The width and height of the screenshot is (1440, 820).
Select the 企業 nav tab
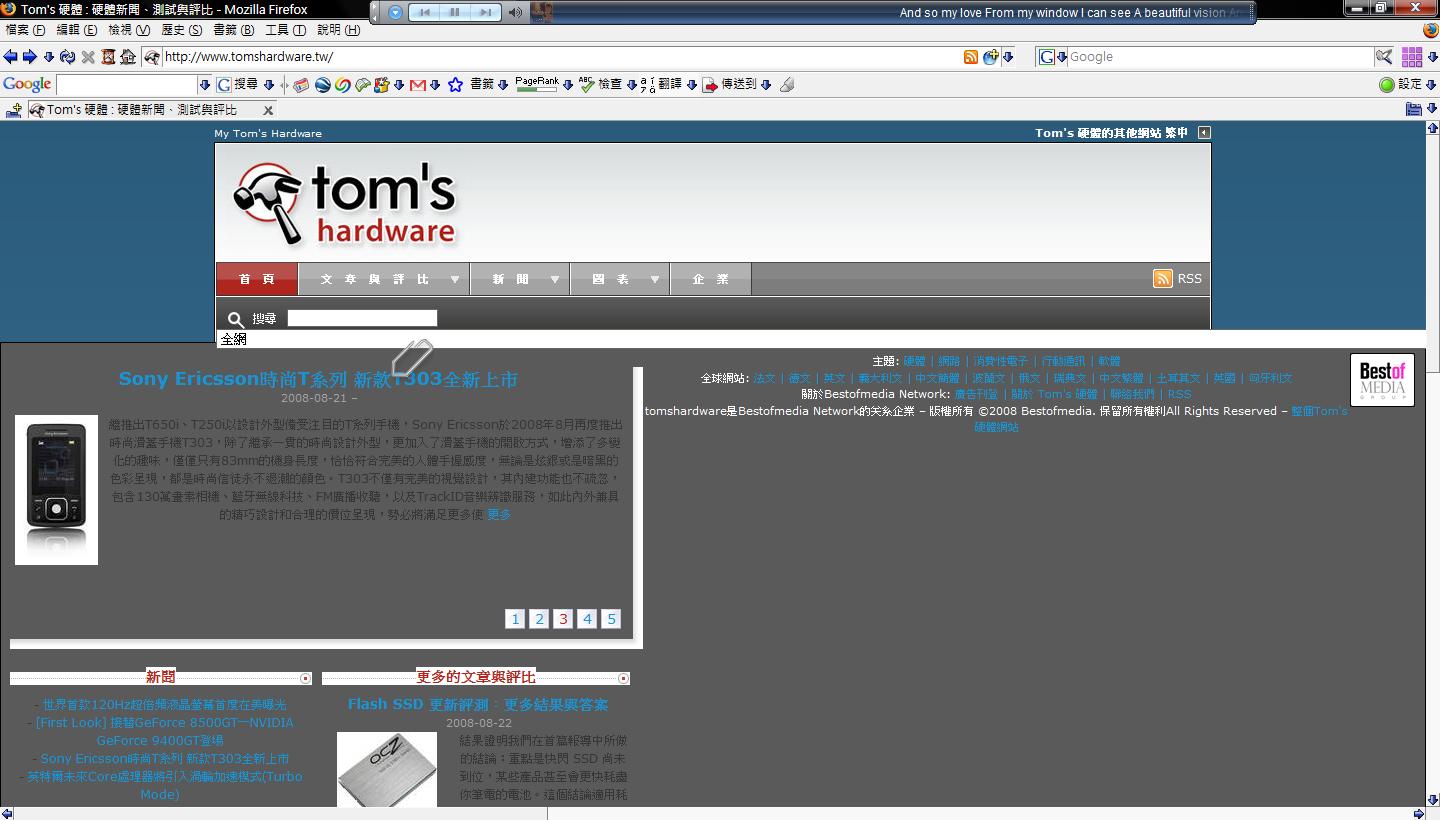pos(711,279)
